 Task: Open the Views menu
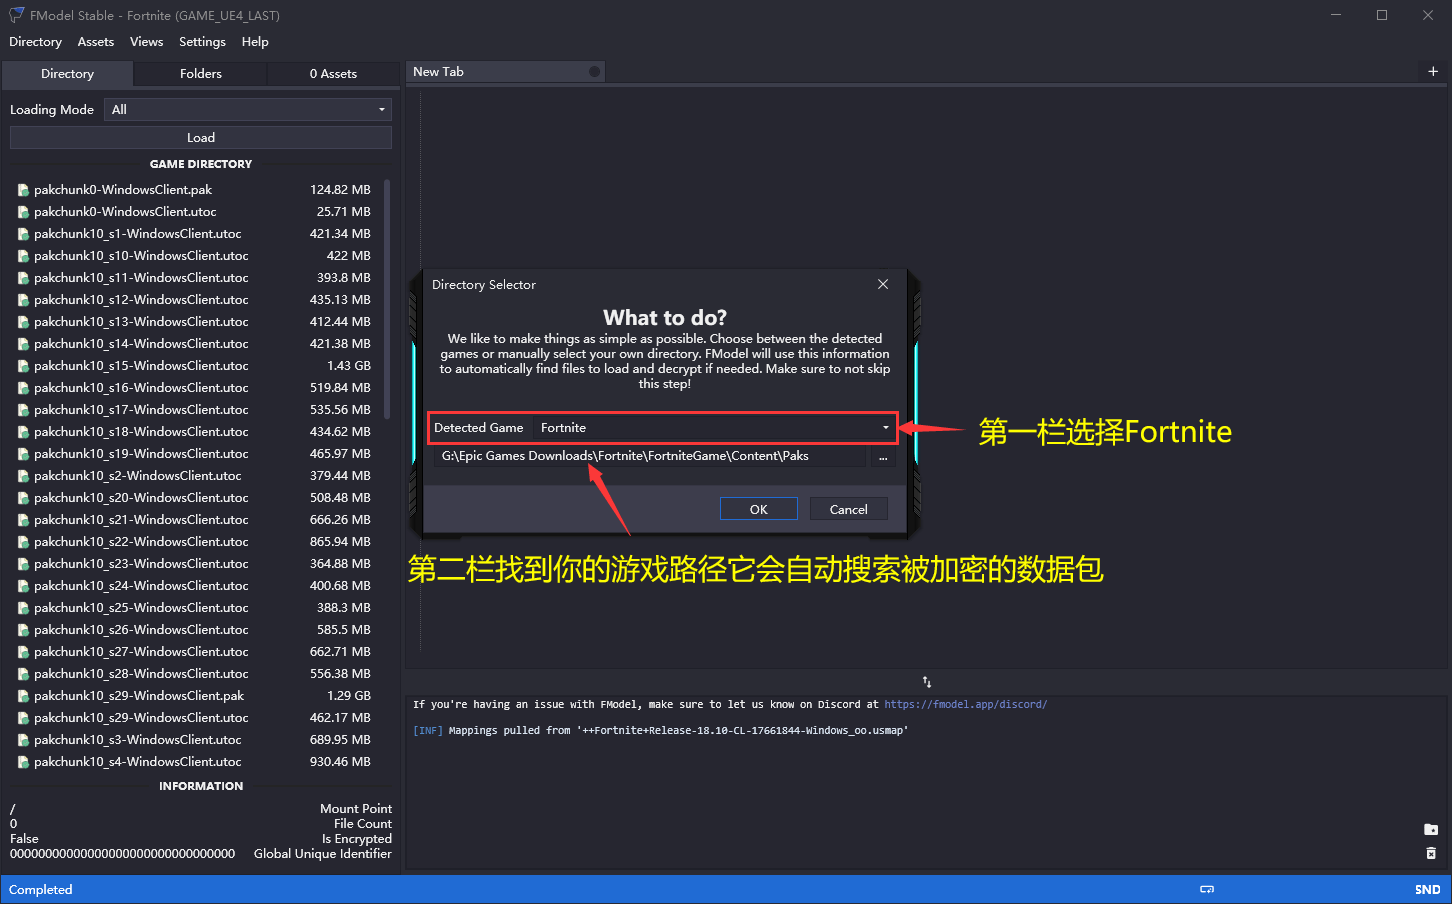[x=146, y=42]
